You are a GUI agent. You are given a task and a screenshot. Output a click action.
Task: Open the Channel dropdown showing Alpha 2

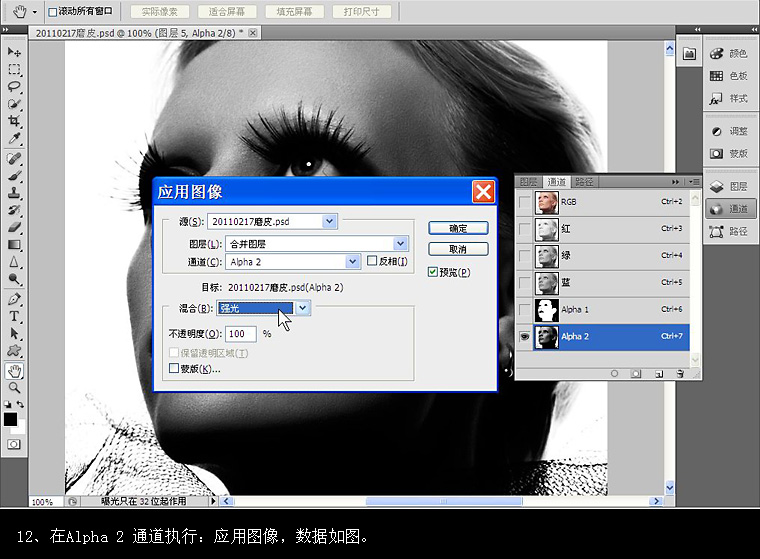[352, 262]
